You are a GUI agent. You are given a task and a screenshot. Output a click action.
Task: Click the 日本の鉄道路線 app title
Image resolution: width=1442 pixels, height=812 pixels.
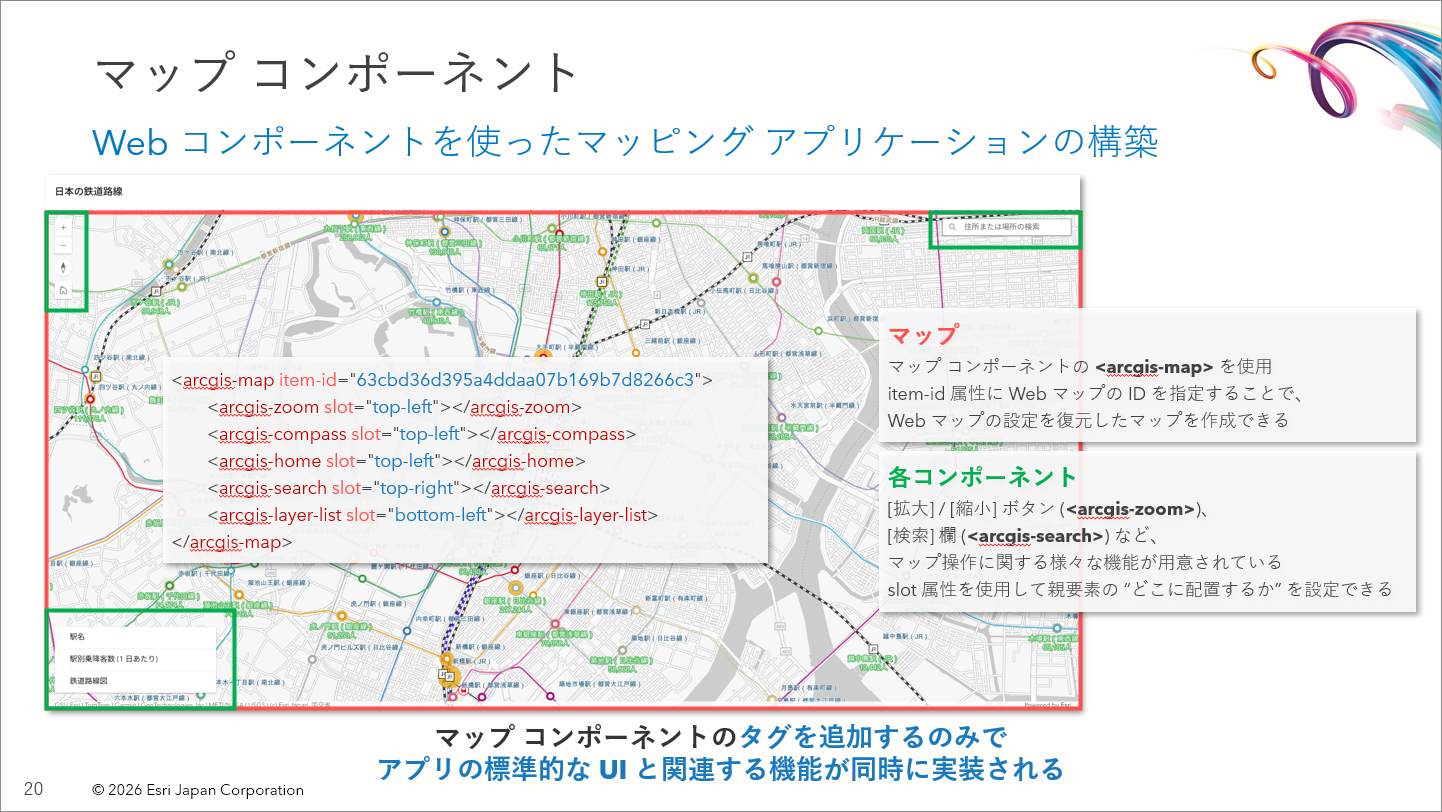click(x=89, y=191)
